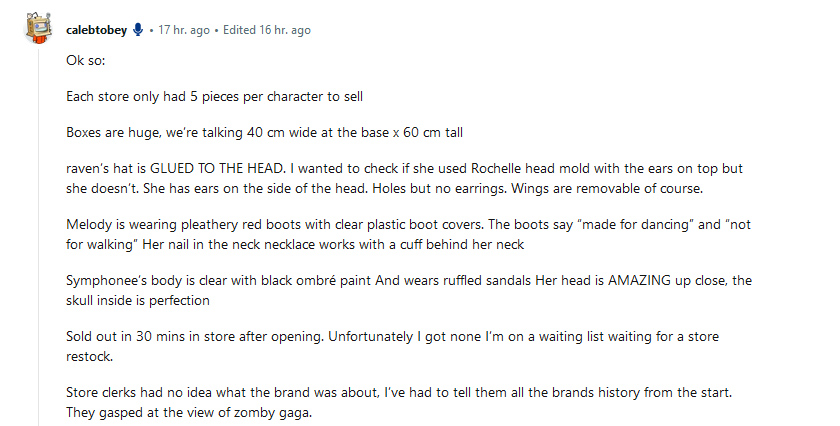Open the calebtobey user profile link
Viewport: 840px width, 426px height.
(96, 30)
